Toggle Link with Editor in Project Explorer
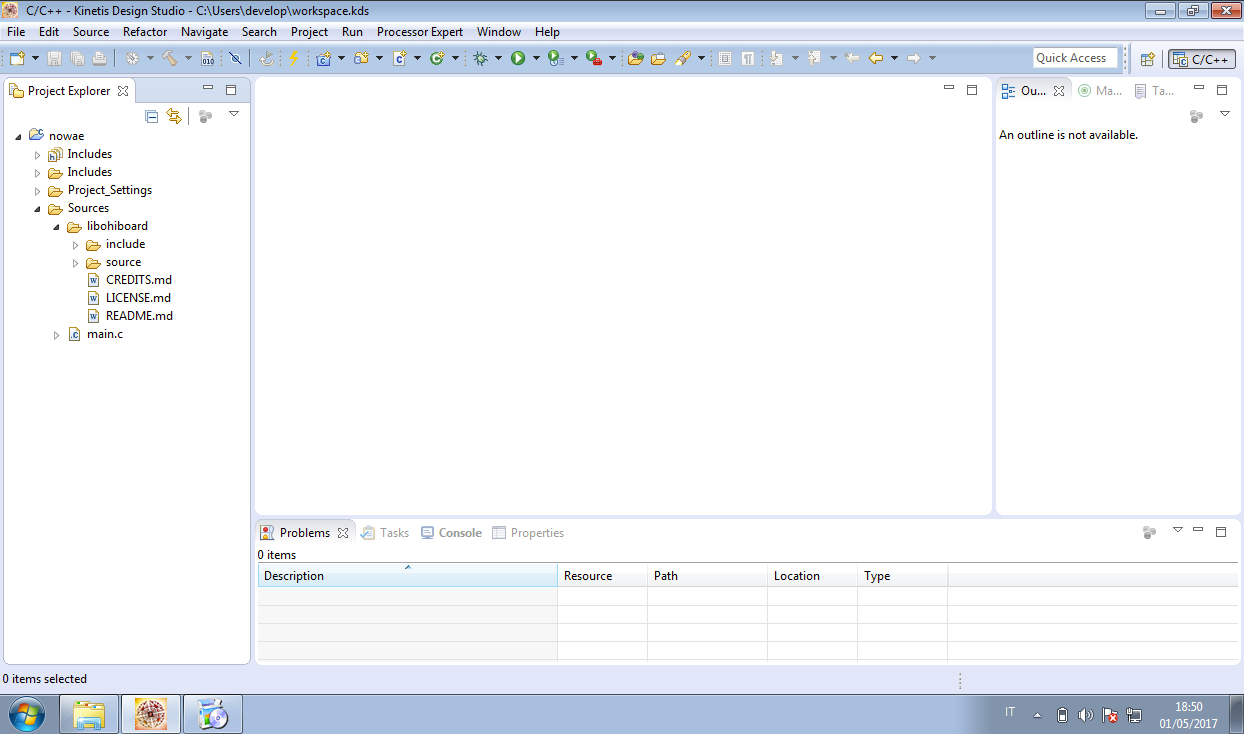The image size is (1244, 734). pos(174,116)
